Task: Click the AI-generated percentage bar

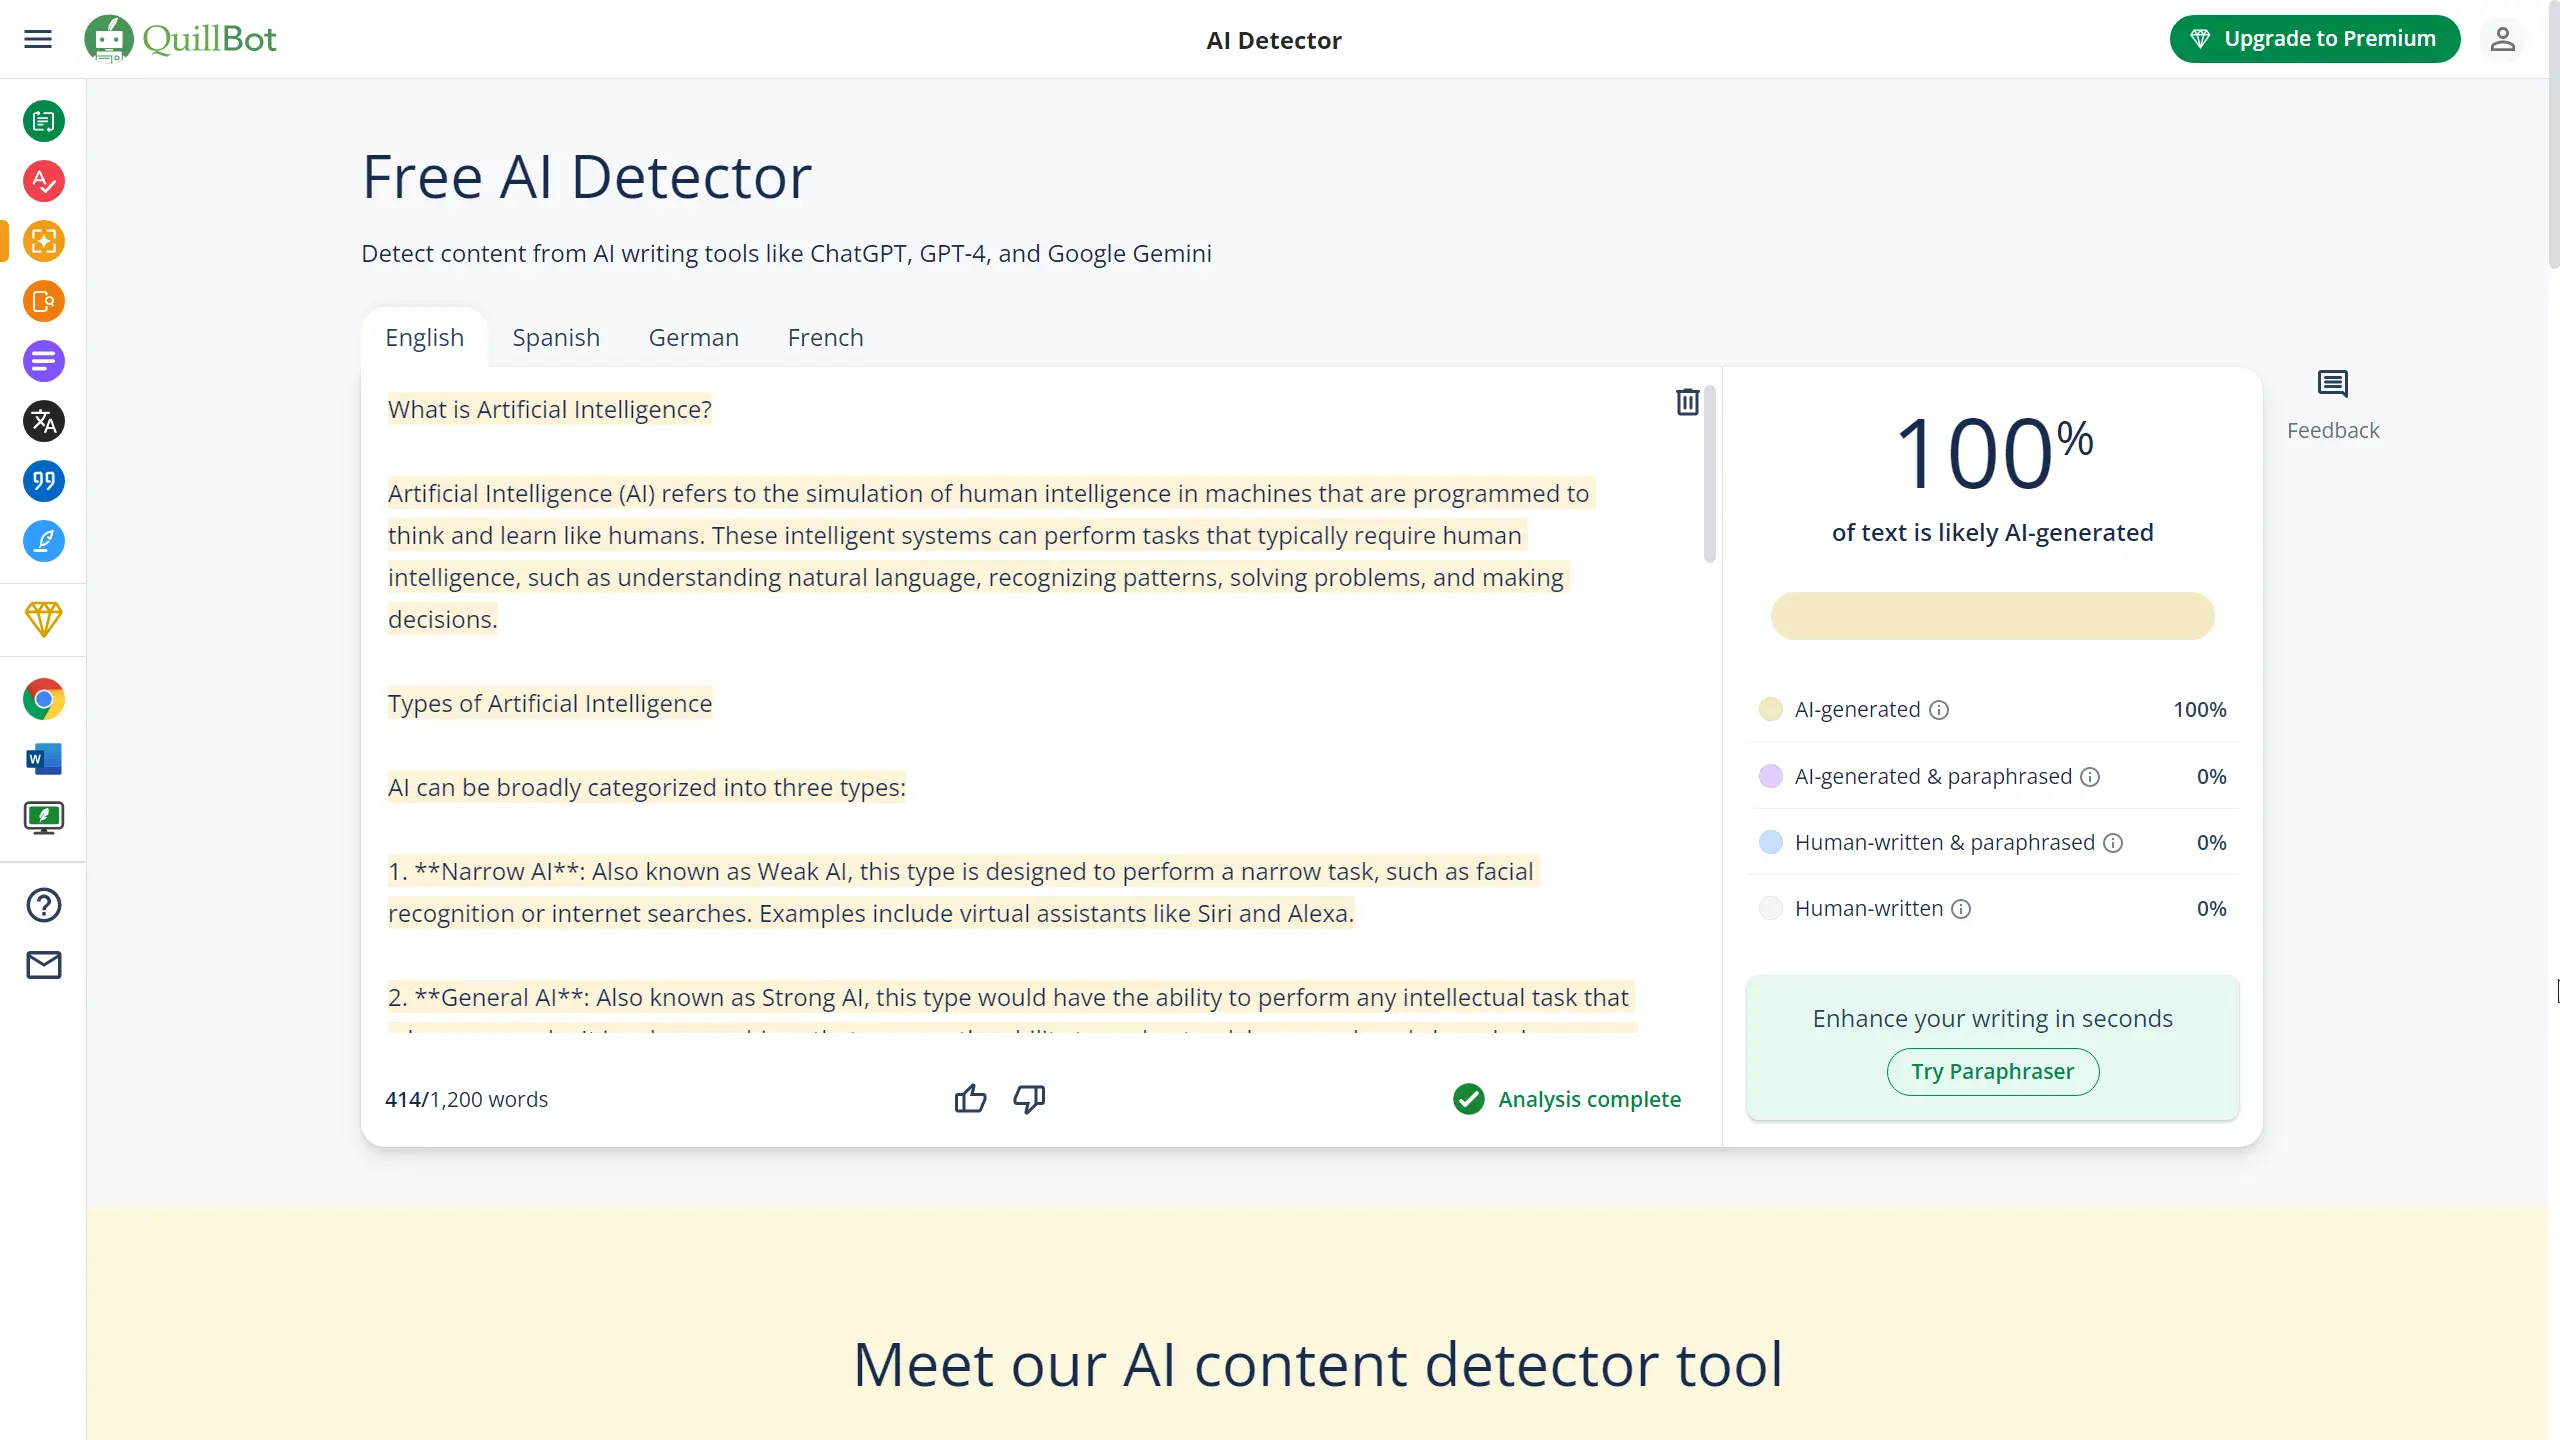Action: (x=1992, y=616)
